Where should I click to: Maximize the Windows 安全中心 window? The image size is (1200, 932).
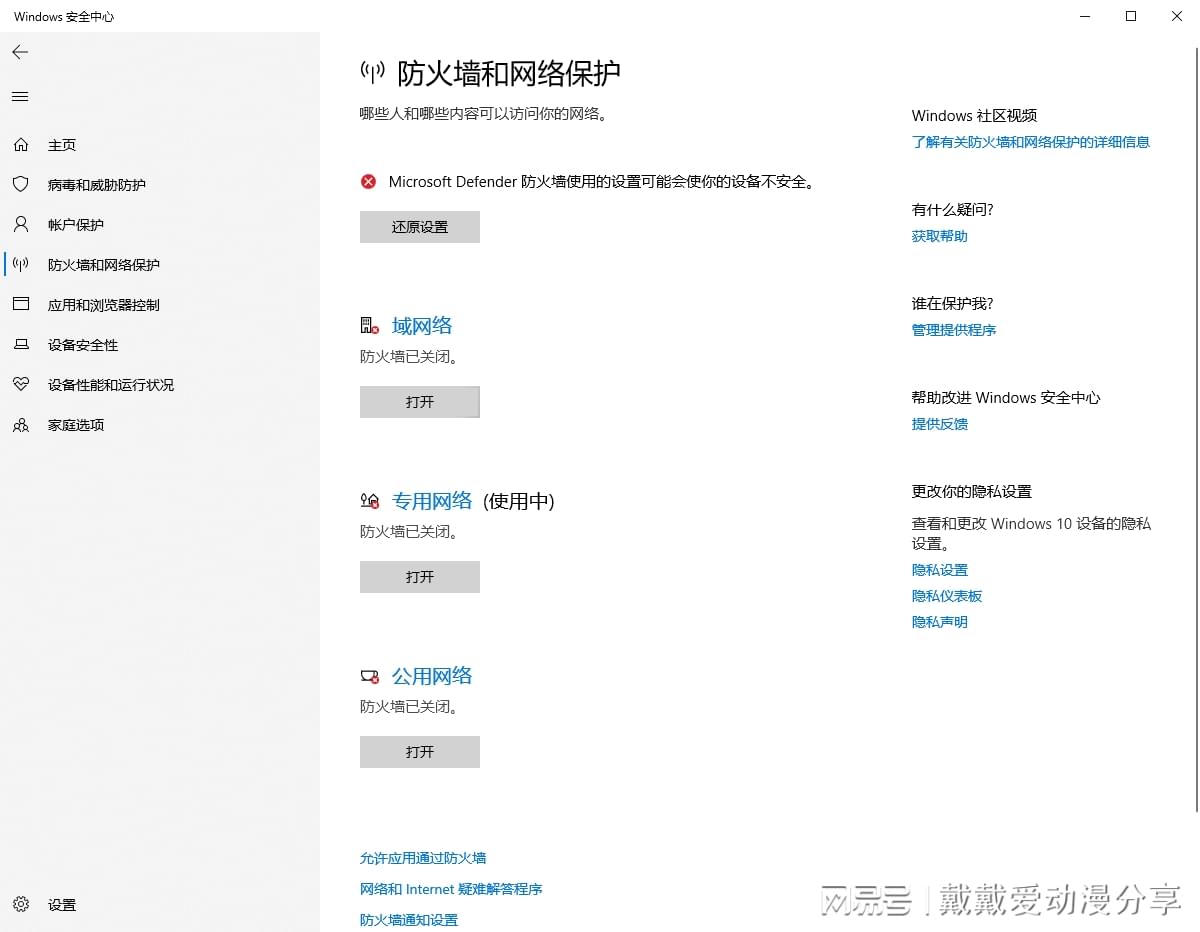pos(1131,16)
